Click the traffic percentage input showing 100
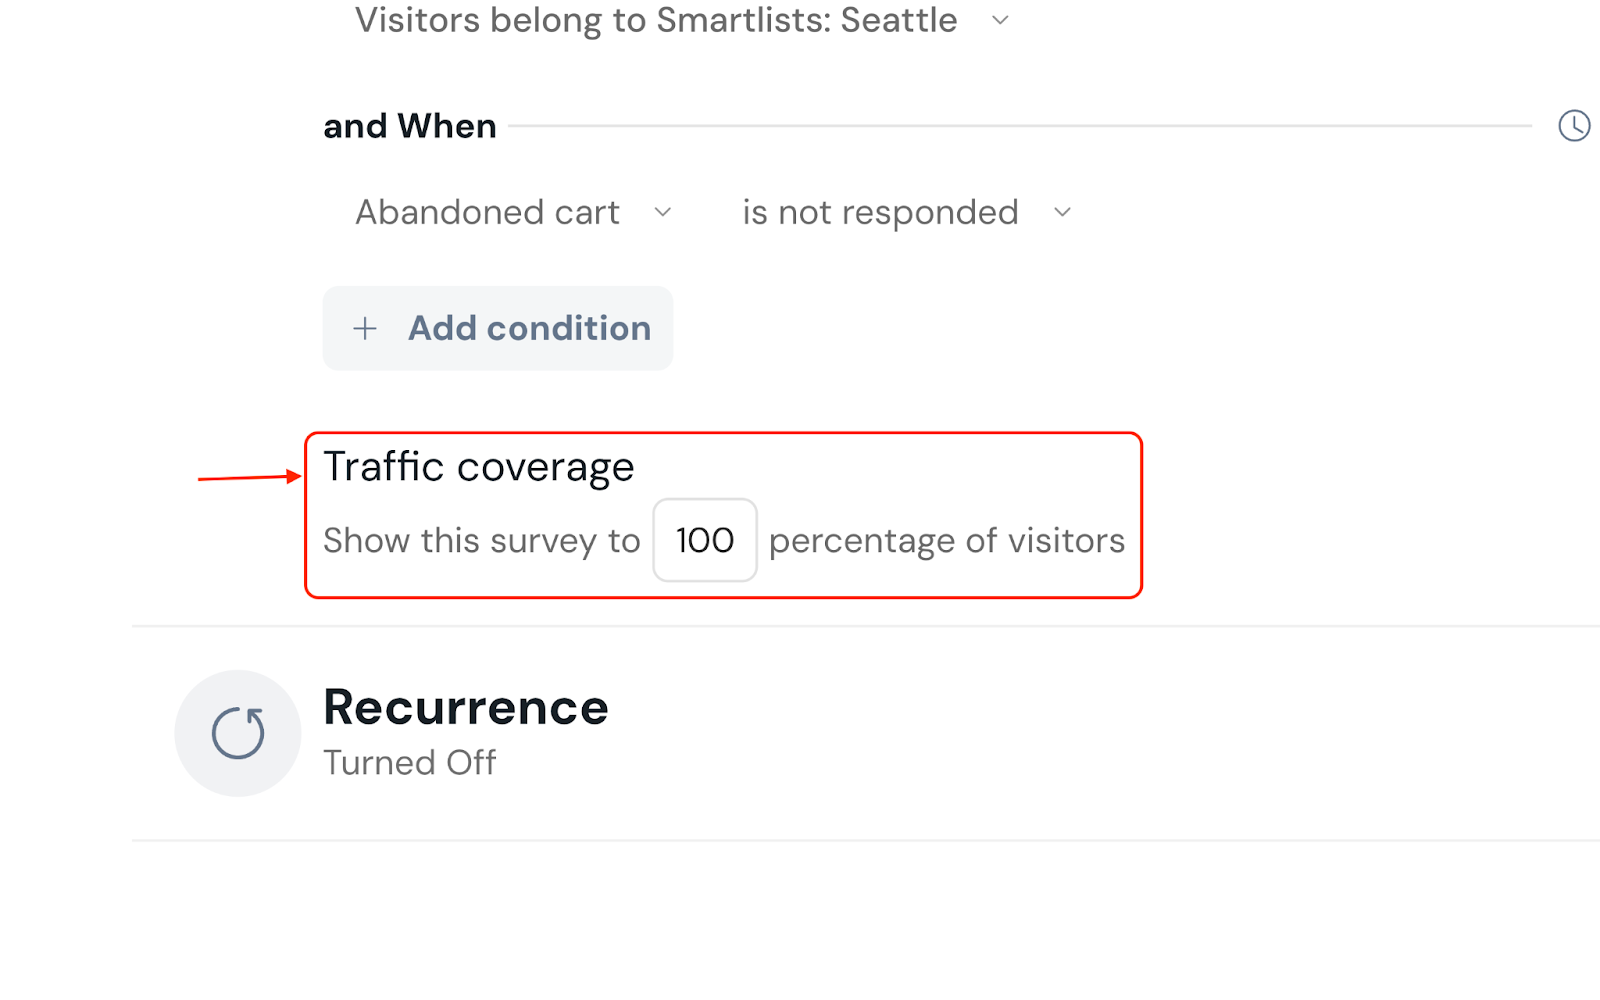Screen dimensions: 1600x1000 [705, 540]
